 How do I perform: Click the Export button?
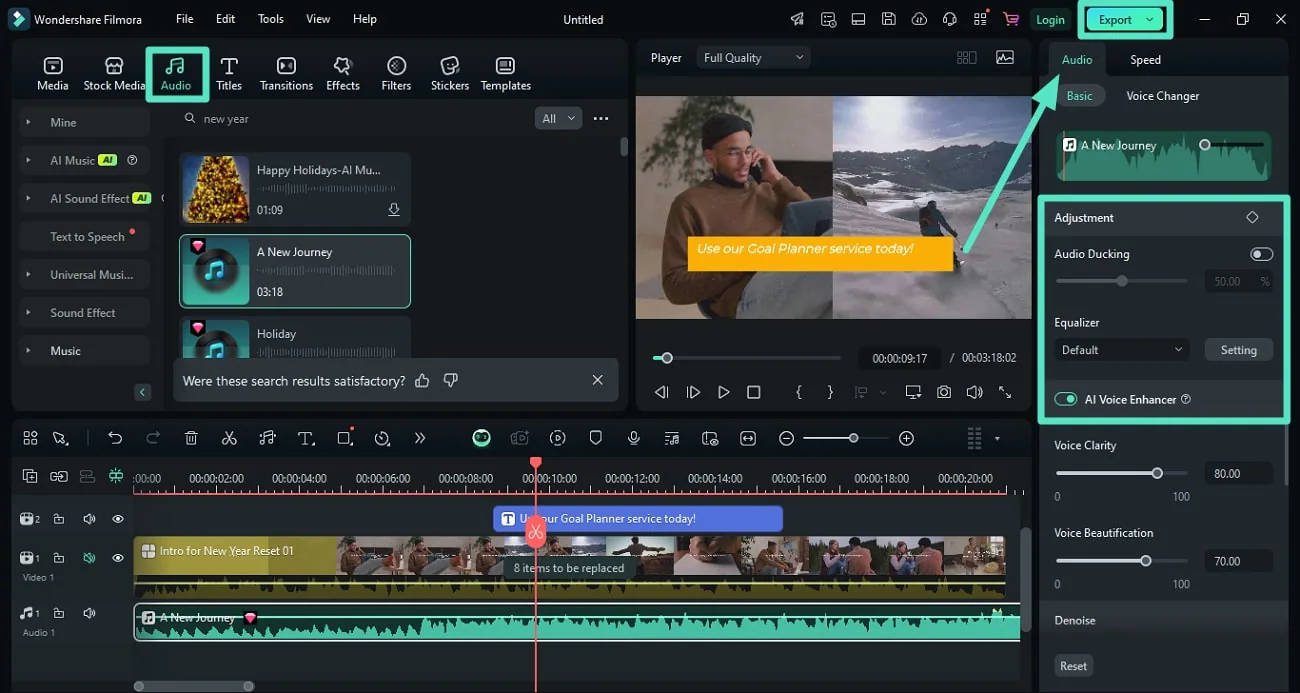[1115, 20]
